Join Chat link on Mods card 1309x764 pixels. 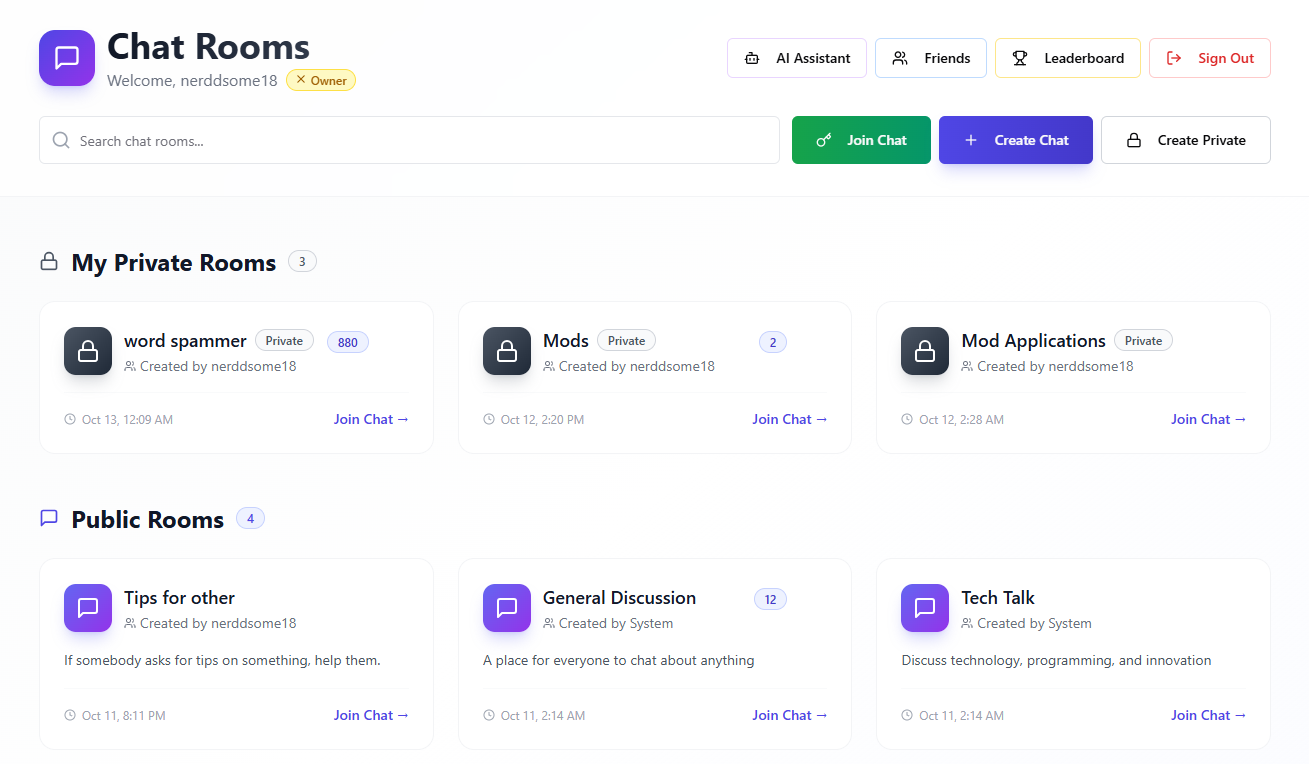coord(790,419)
